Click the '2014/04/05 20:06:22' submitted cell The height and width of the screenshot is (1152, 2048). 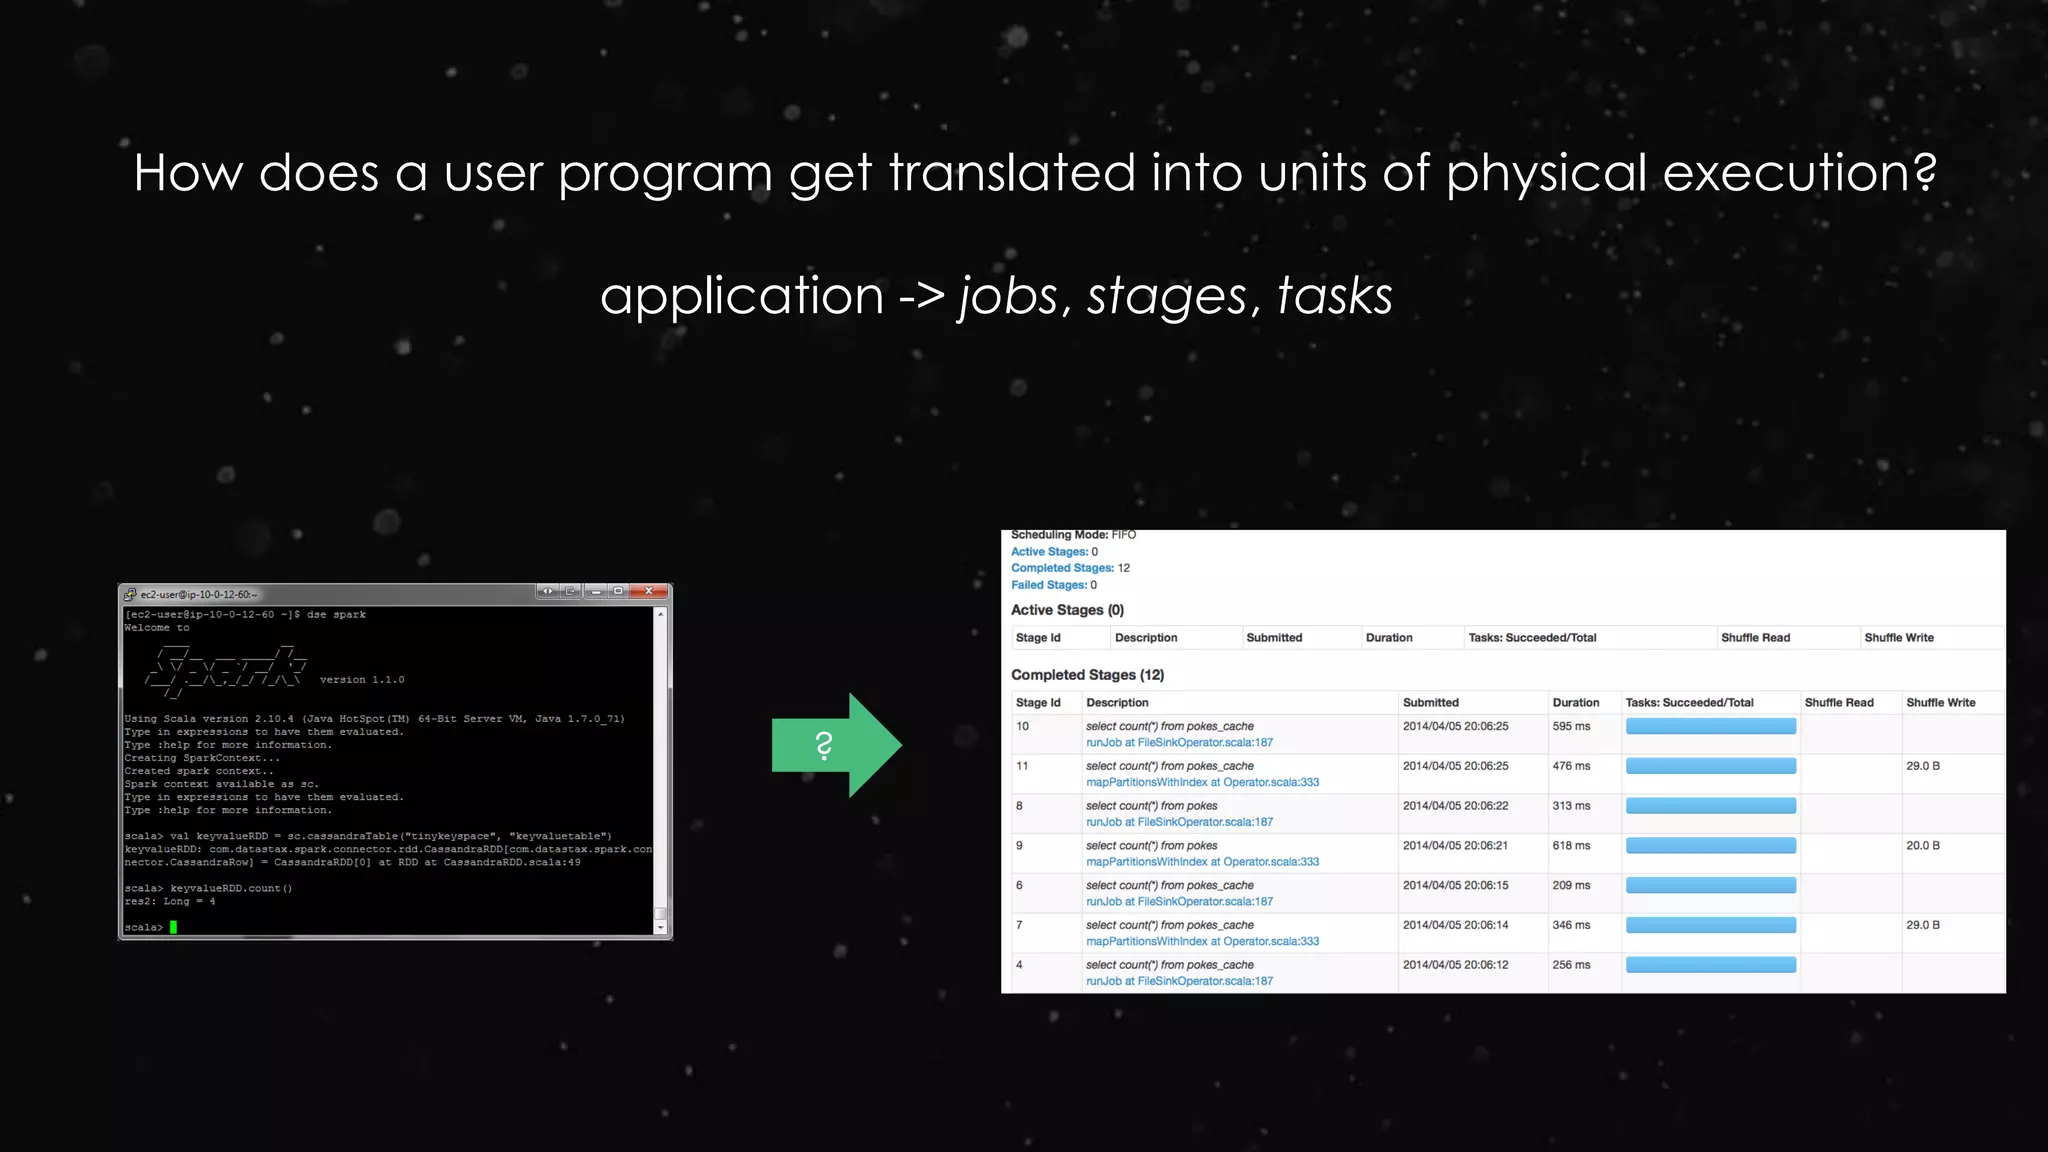pyautogui.click(x=1455, y=806)
